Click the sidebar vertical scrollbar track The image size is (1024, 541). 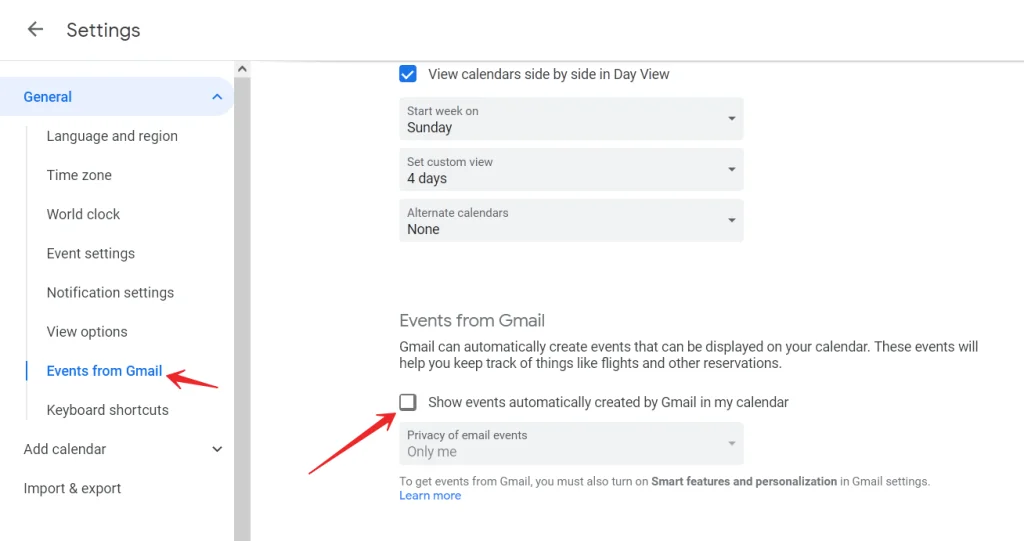click(x=242, y=308)
